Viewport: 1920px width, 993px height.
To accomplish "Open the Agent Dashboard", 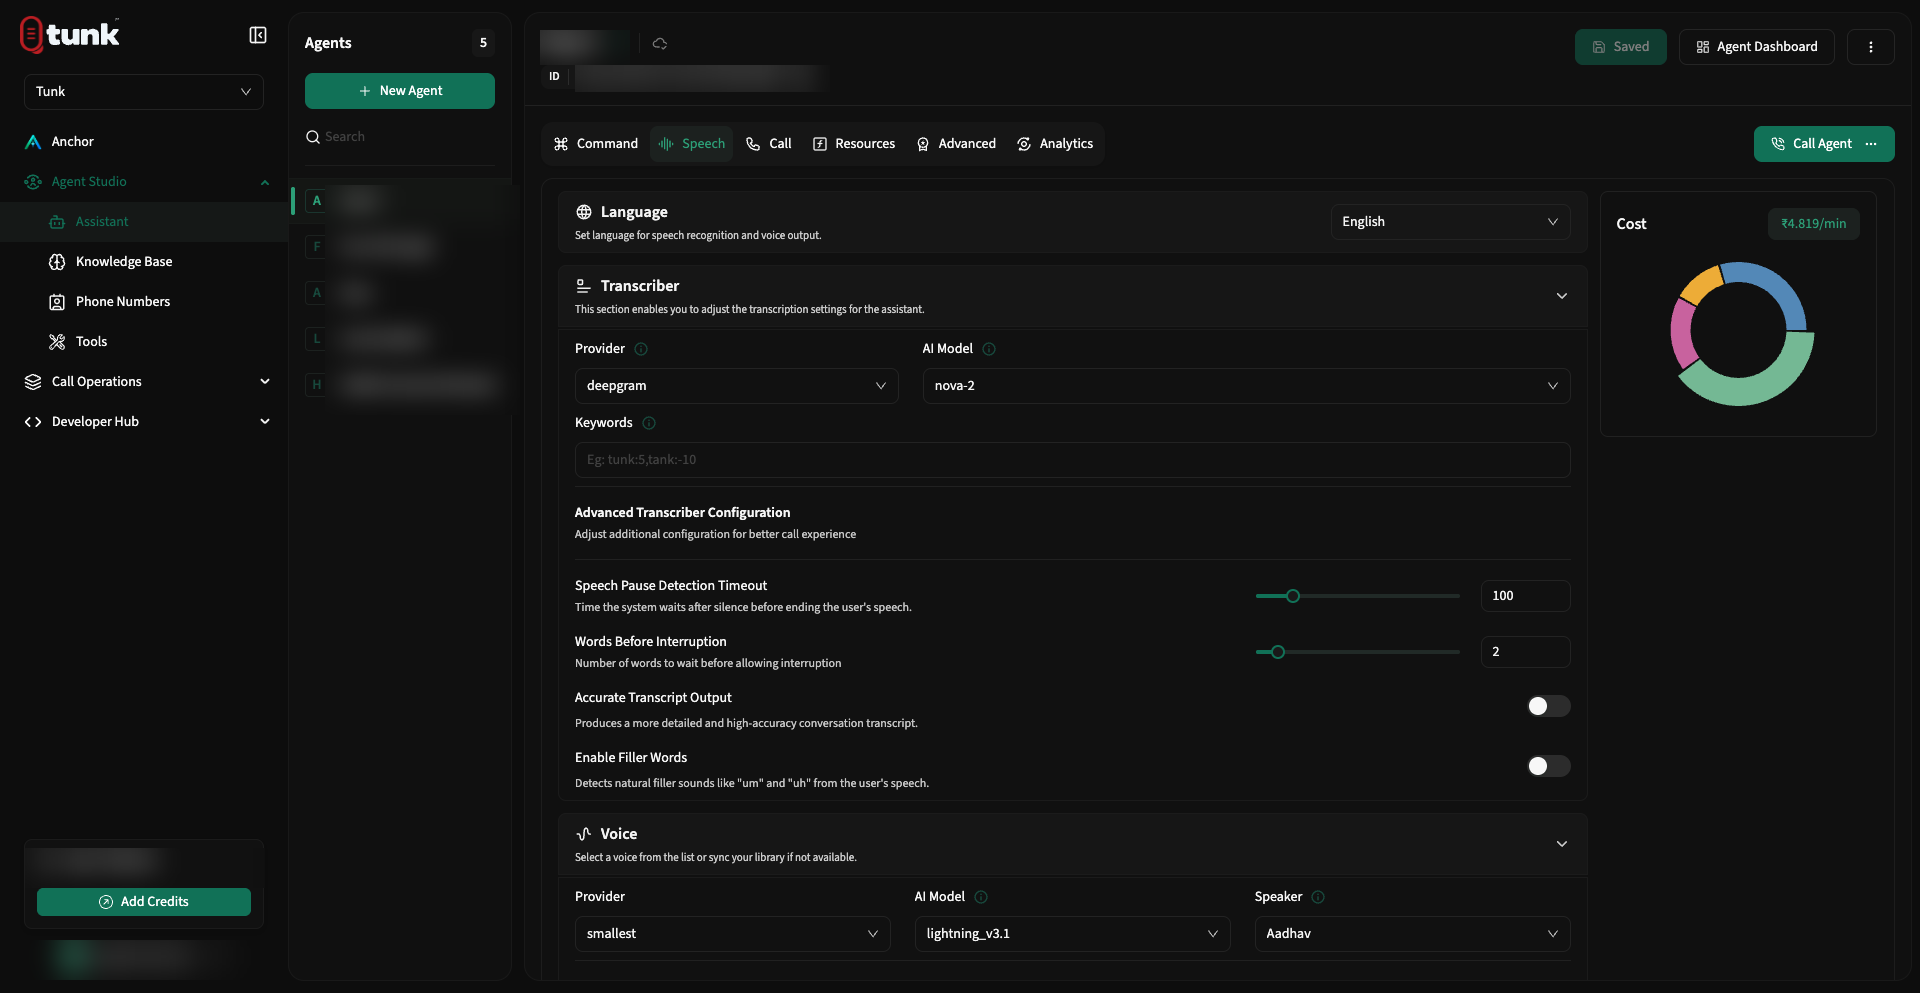I will click(1757, 47).
